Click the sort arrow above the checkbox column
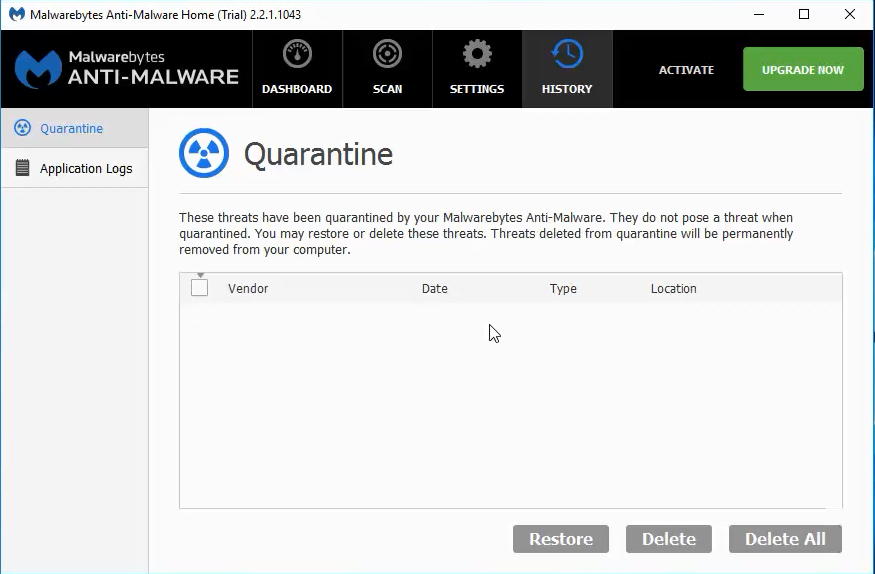 tap(200, 275)
